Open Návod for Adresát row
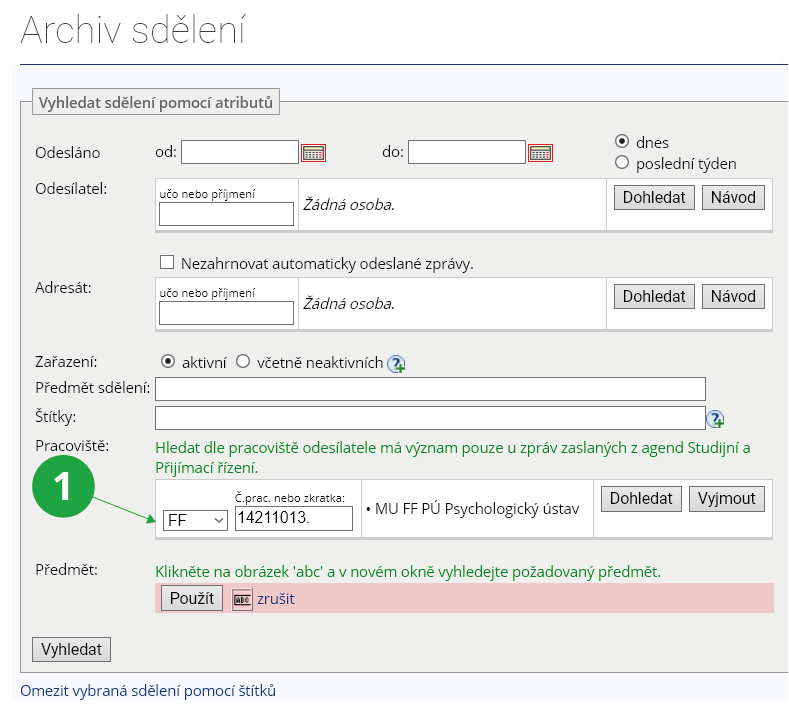 tap(733, 297)
